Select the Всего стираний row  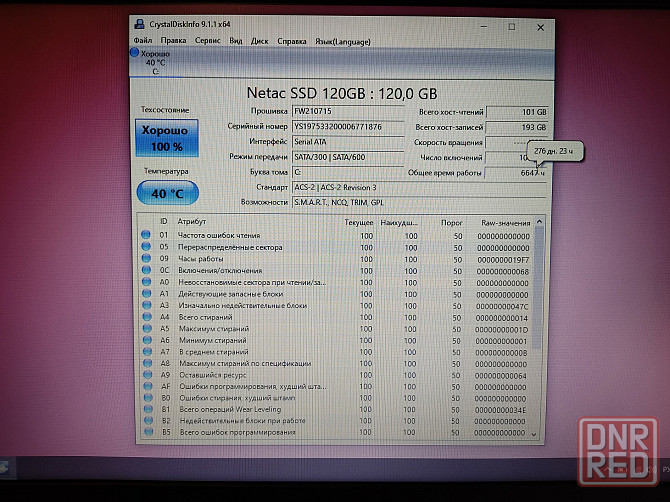pyautogui.click(x=335, y=317)
